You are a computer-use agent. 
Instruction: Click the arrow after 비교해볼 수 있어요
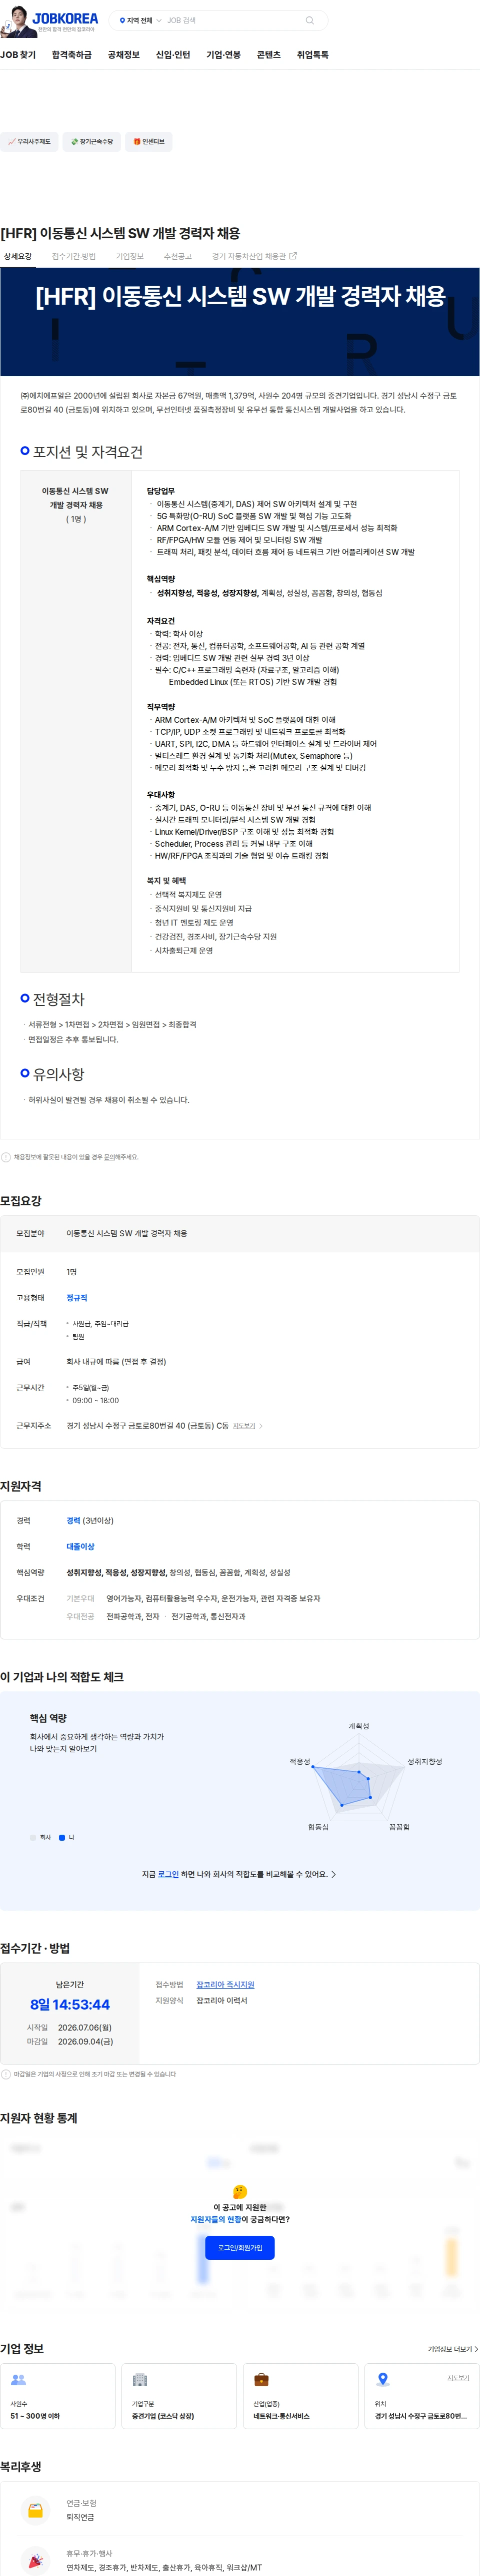point(334,1874)
